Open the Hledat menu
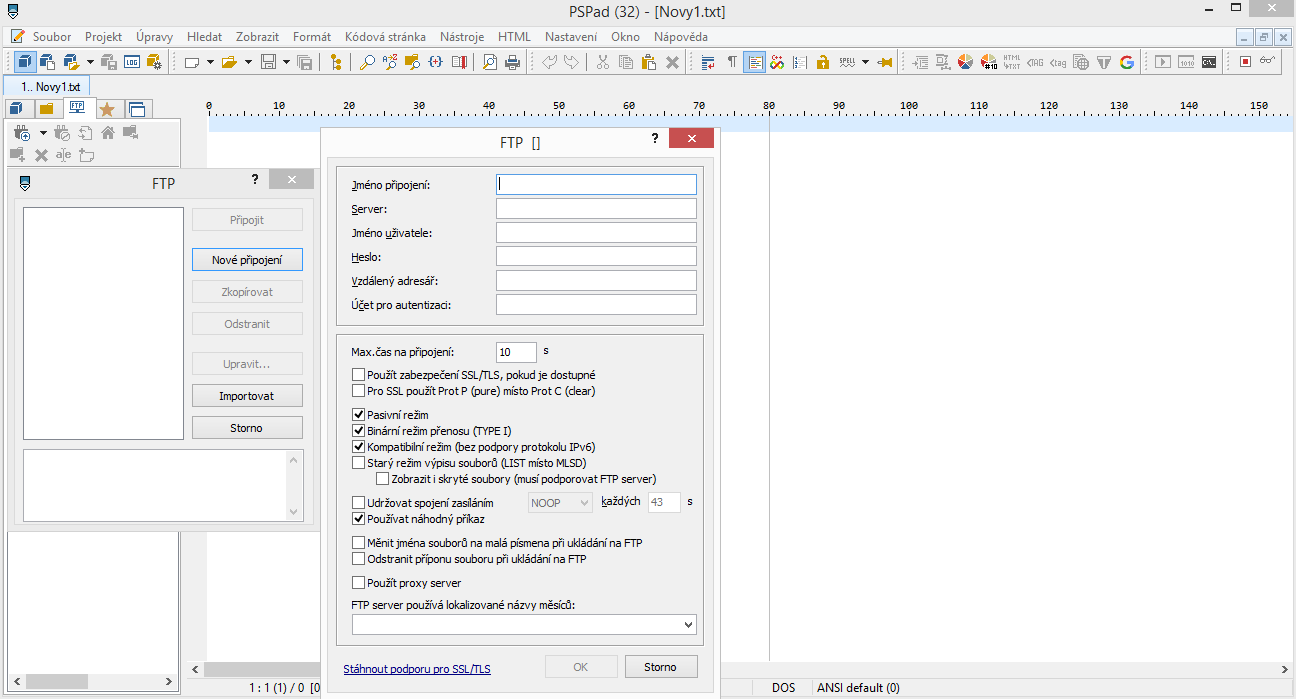 (205, 37)
